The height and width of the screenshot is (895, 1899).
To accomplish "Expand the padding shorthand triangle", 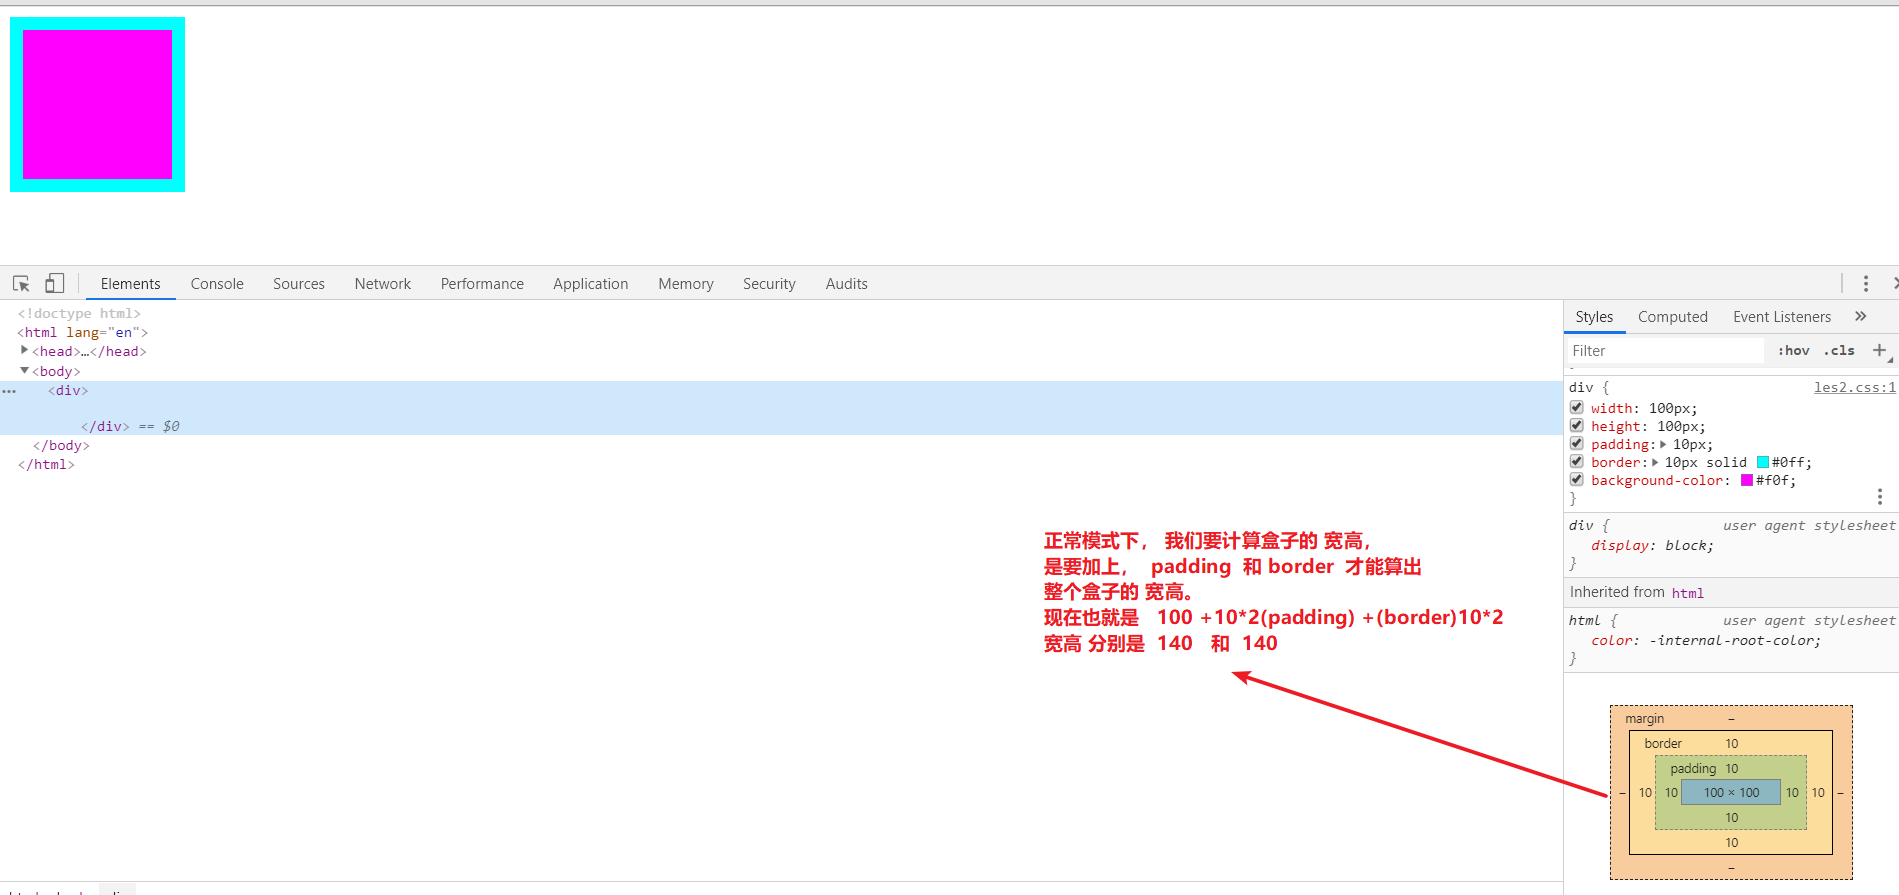I will (1663, 444).
